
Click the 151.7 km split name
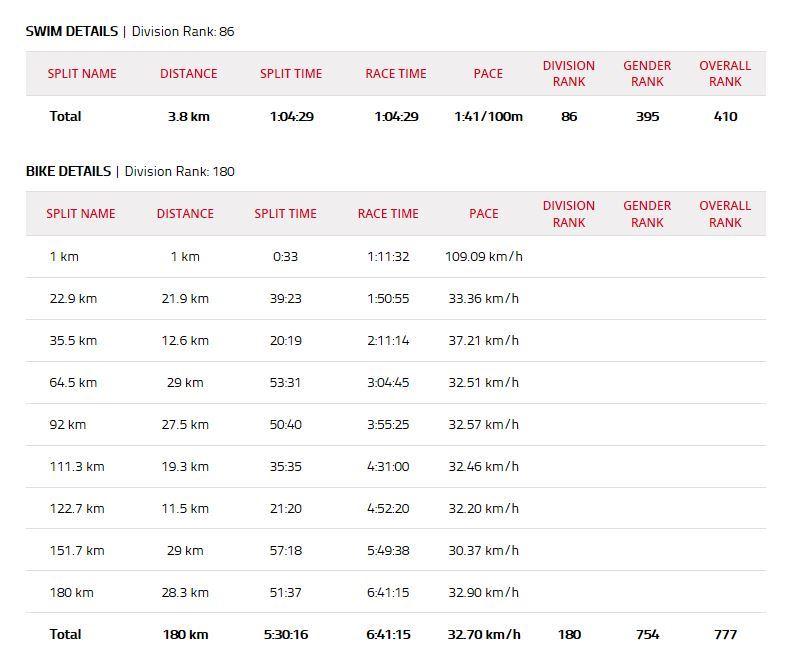[77, 551]
